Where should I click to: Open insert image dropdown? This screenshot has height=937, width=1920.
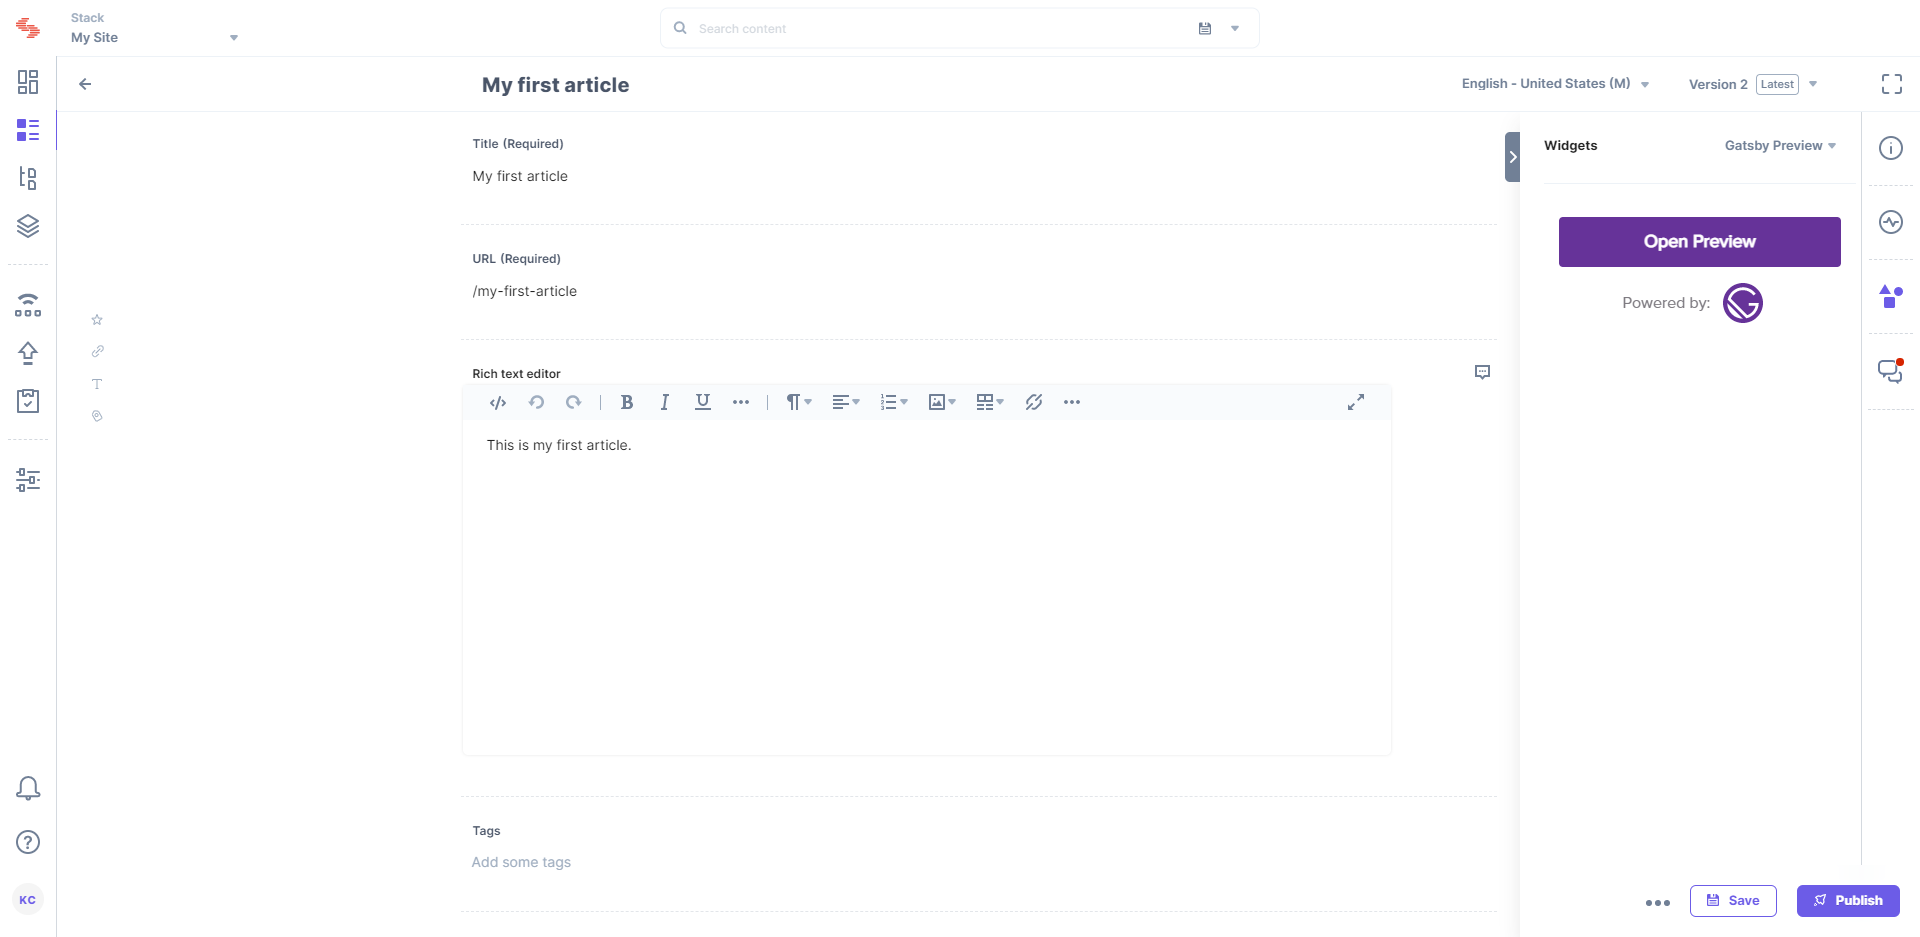click(x=942, y=402)
